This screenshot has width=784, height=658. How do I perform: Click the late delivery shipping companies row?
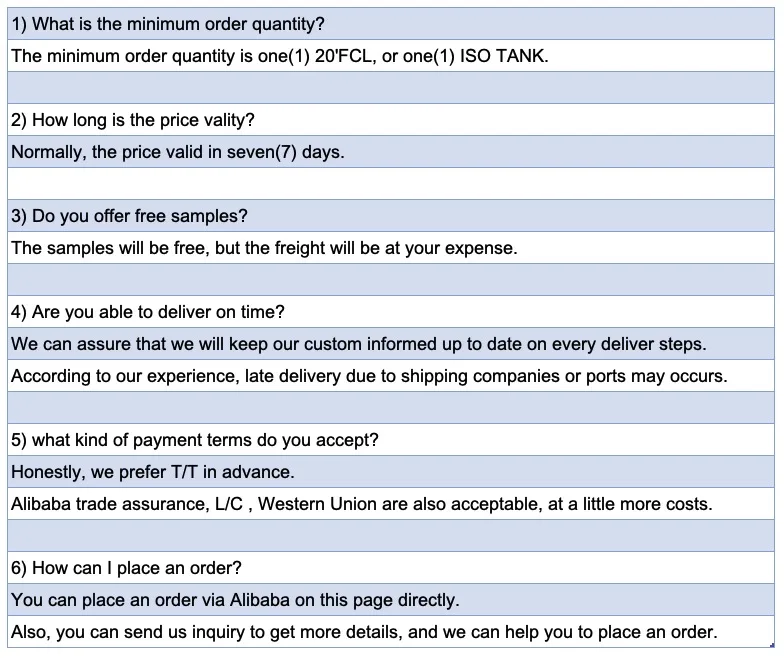click(x=391, y=376)
